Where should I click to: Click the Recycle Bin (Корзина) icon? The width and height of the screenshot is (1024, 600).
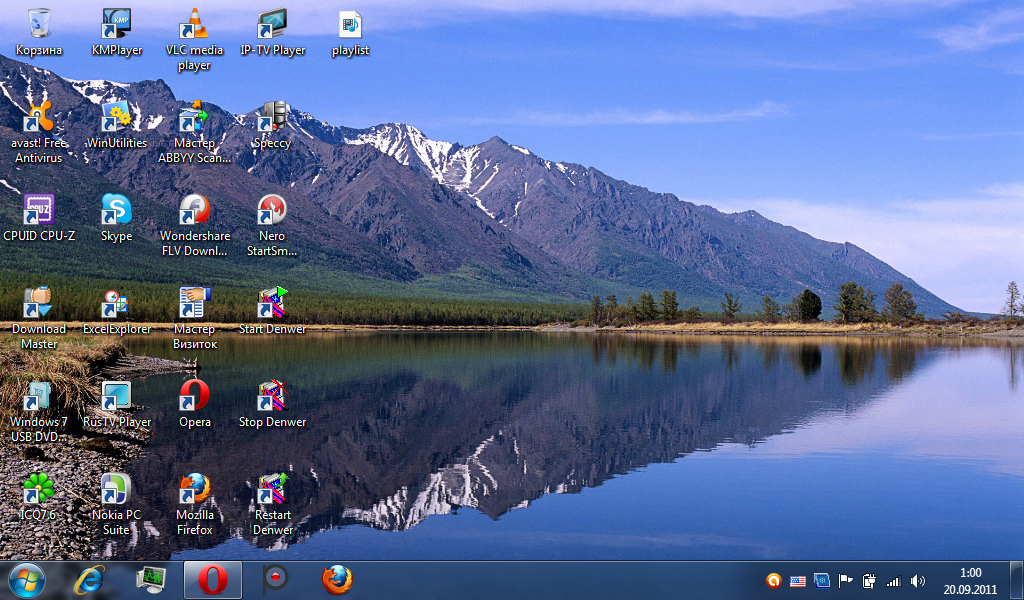pyautogui.click(x=38, y=24)
